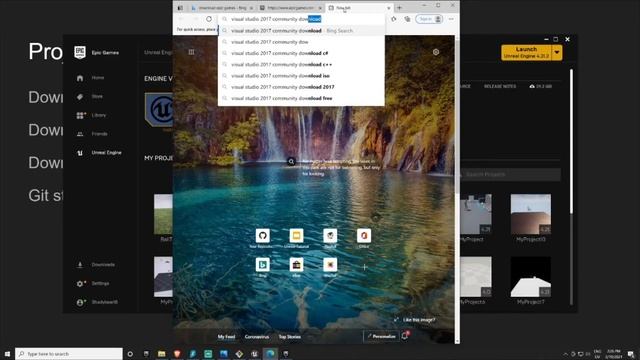Click Windows taskbar search box
Viewport: 640px width, 360px height.
[69, 354]
